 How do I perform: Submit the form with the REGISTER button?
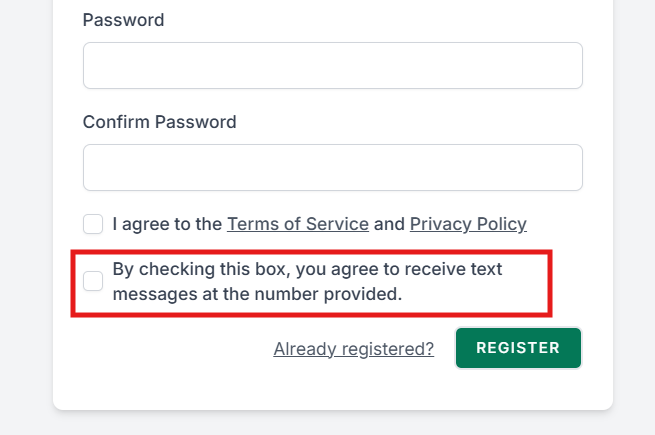tap(518, 348)
